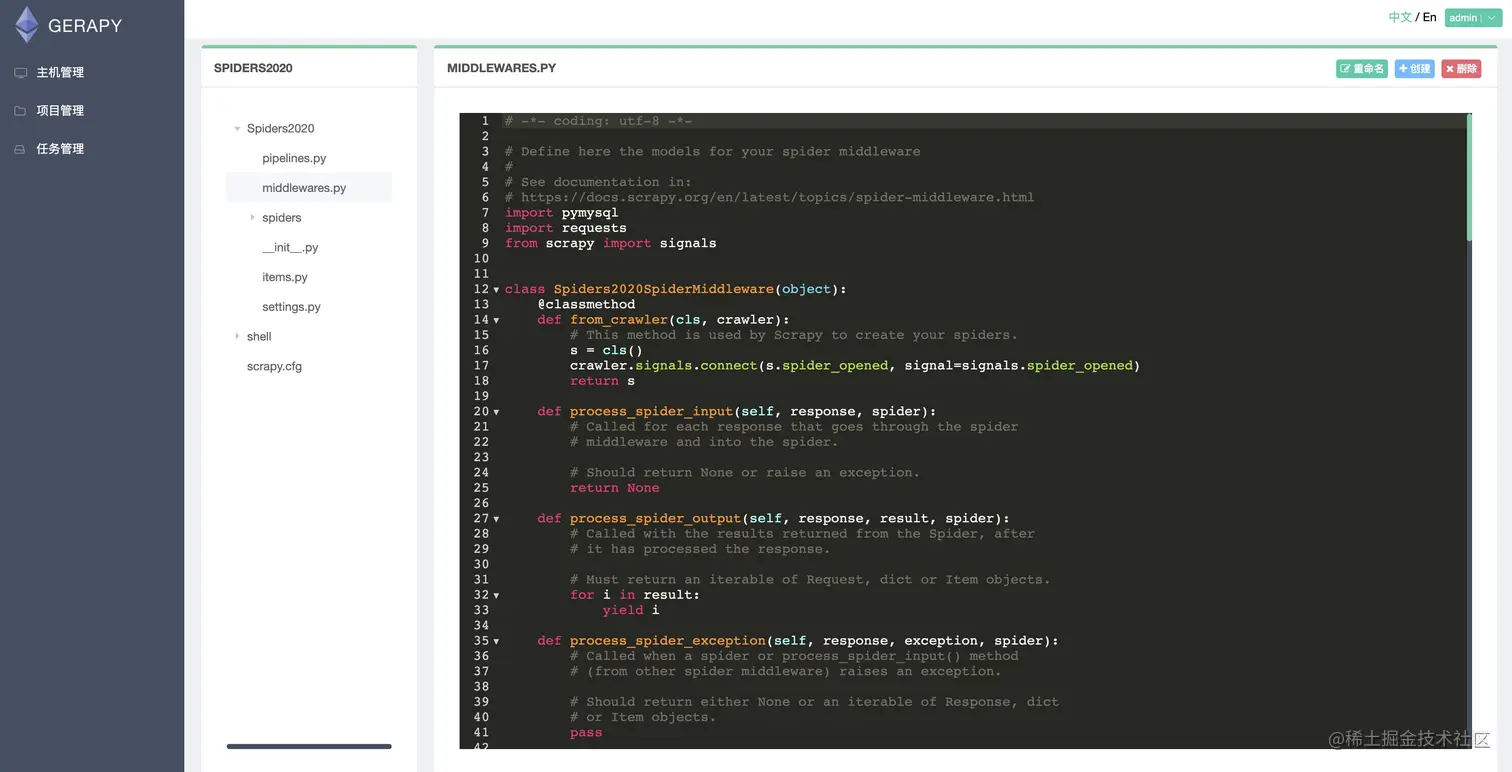Click 'pass' statement on line 41
The image size is (1512, 772).
tap(586, 732)
